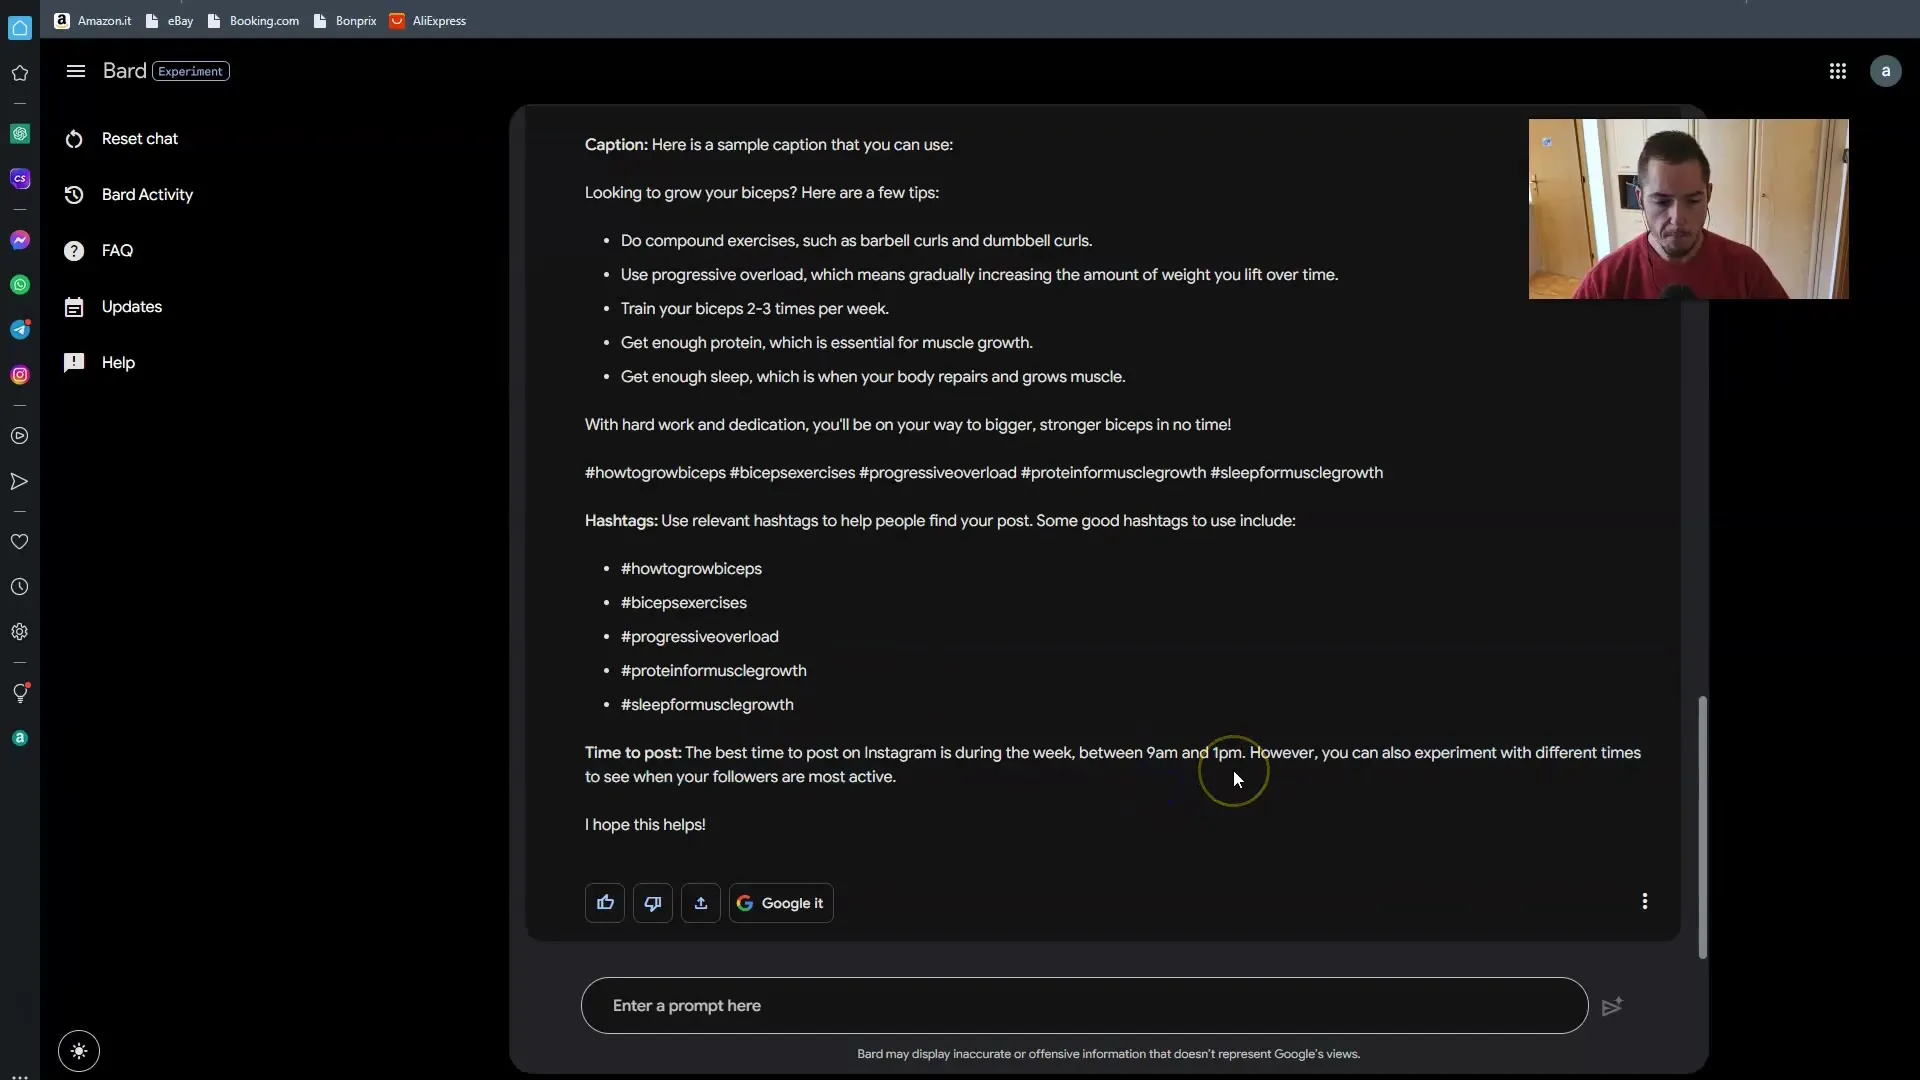Image resolution: width=1920 pixels, height=1080 pixels.
Task: Click the Bard Activity sidebar icon
Action: click(74, 194)
